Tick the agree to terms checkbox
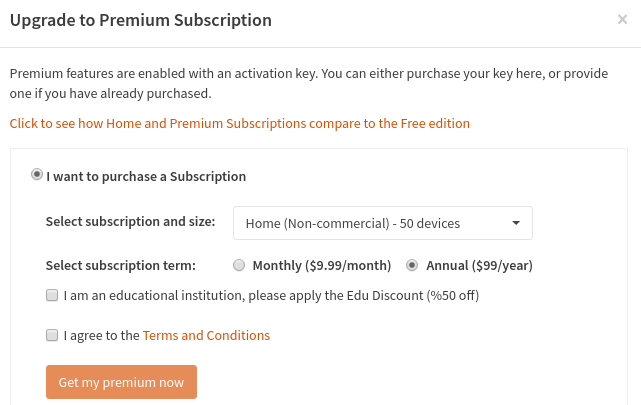 [52, 335]
